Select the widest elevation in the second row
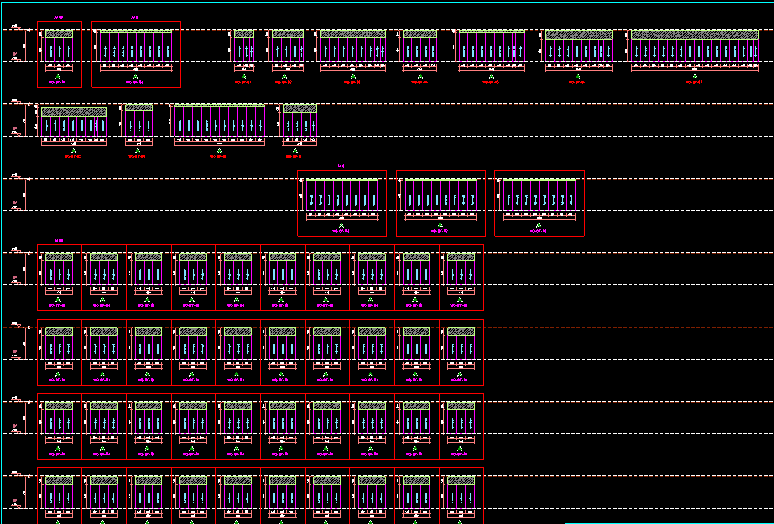Viewport: 774px width, 524px height. (x=219, y=124)
